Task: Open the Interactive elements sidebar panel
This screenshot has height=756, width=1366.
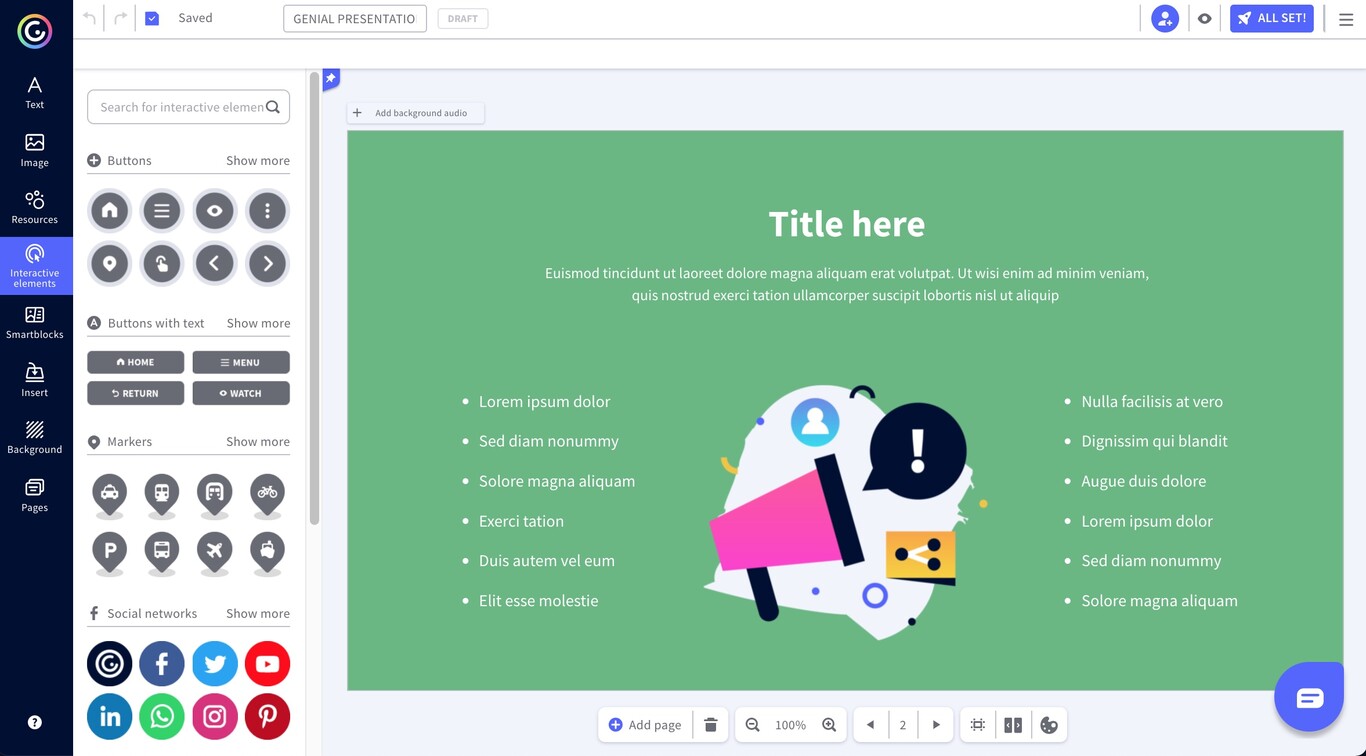Action: pos(36,264)
